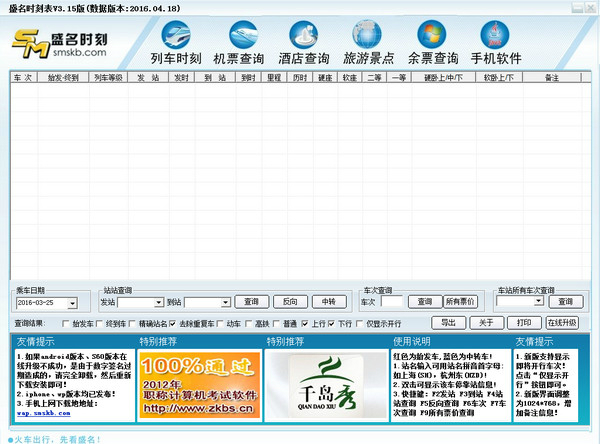Click the 中转 transfer button
The width and height of the screenshot is (600, 444).
click(329, 302)
